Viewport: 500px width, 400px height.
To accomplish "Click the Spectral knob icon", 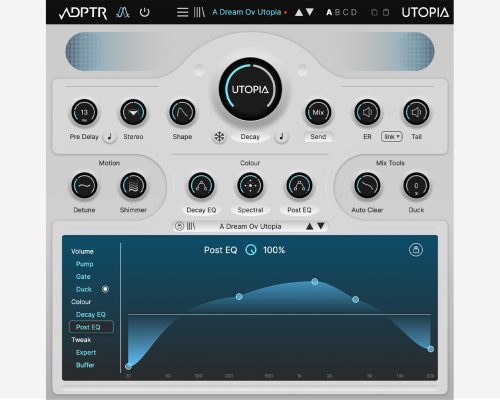I will (x=250, y=186).
